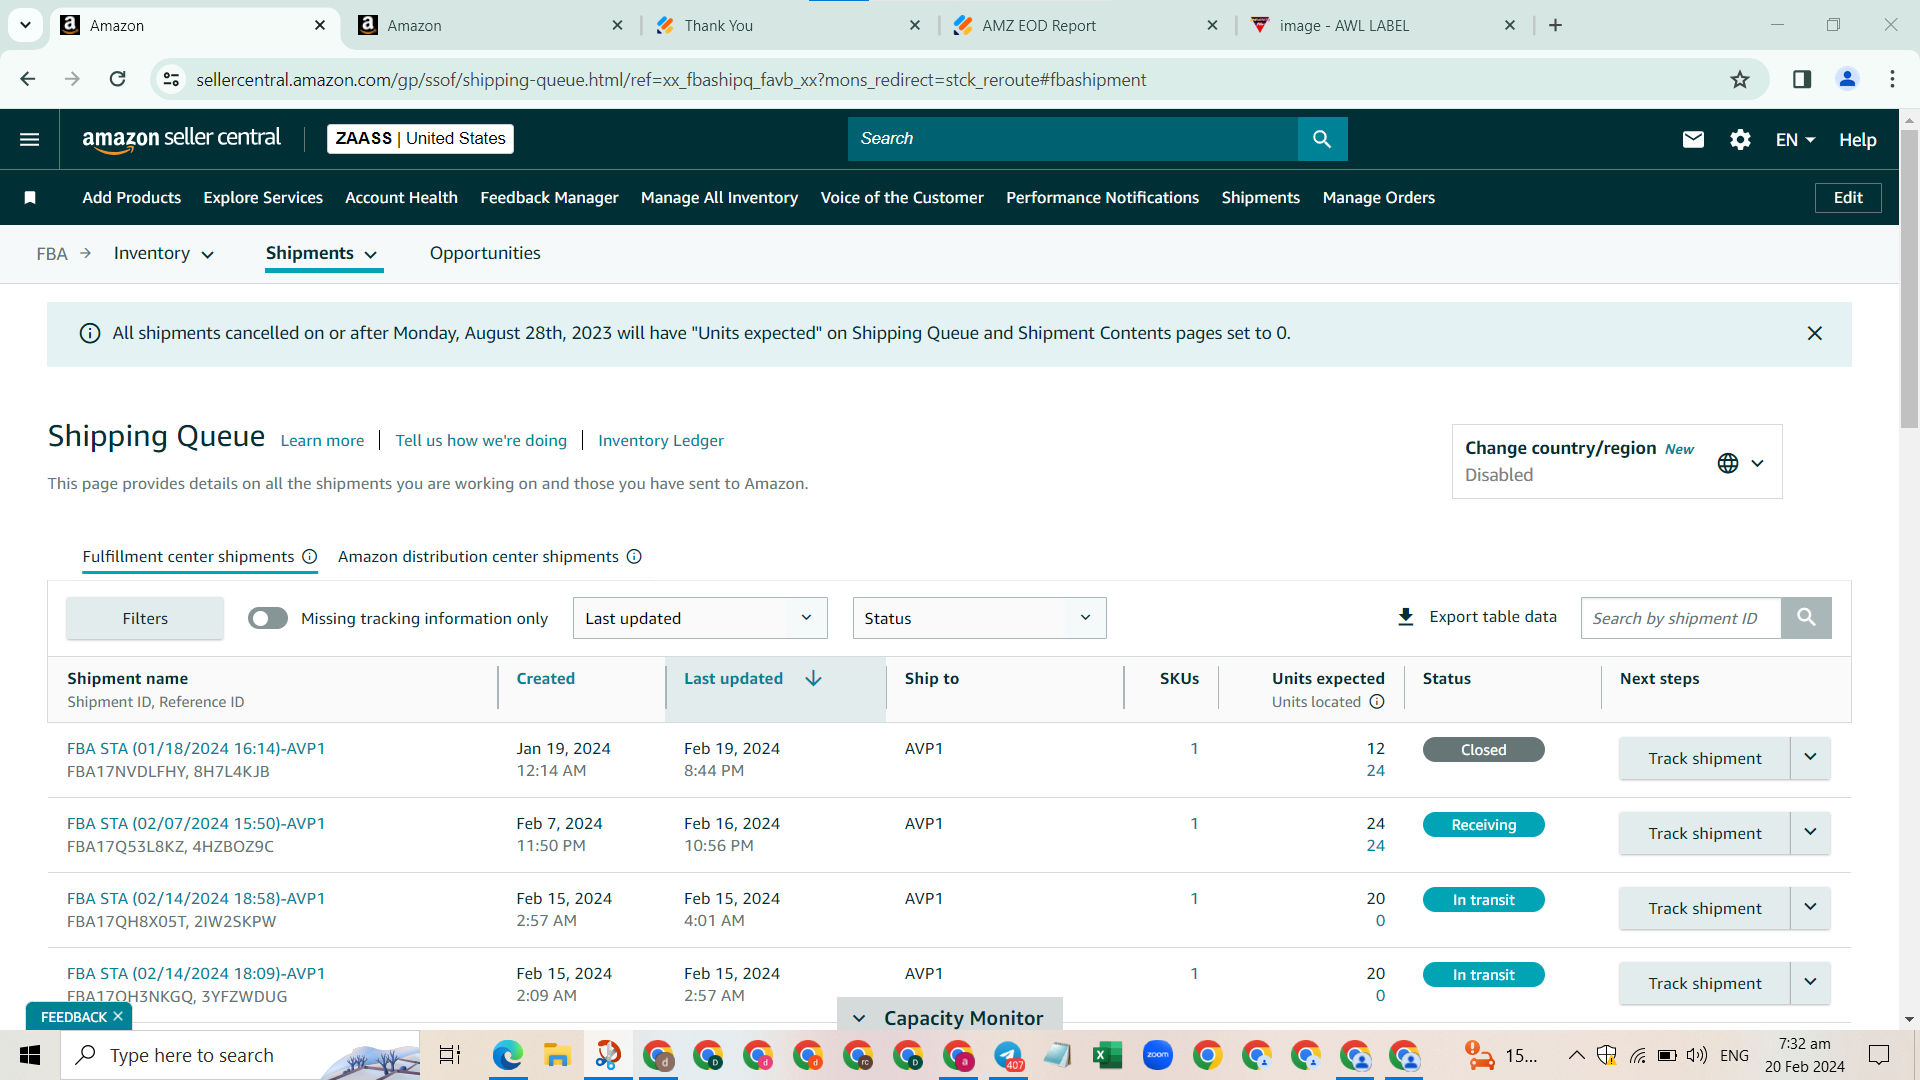Viewport: 1920px width, 1080px height.
Task: Expand the Change country/region chevron
Action: tap(1757, 463)
